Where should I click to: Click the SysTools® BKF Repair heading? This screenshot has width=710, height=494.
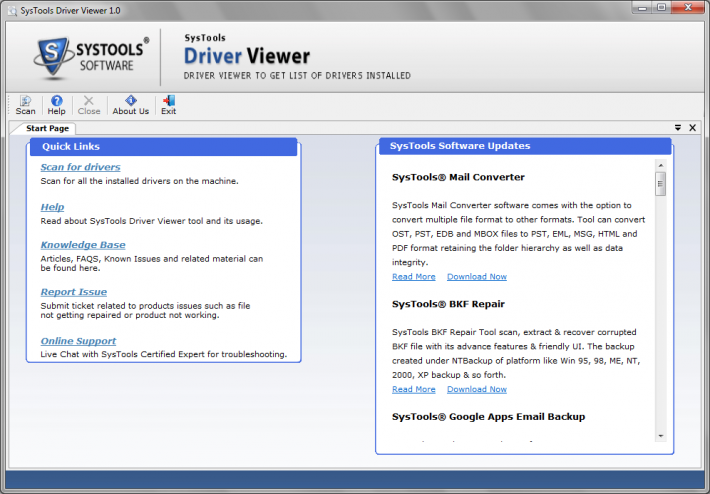(x=448, y=304)
